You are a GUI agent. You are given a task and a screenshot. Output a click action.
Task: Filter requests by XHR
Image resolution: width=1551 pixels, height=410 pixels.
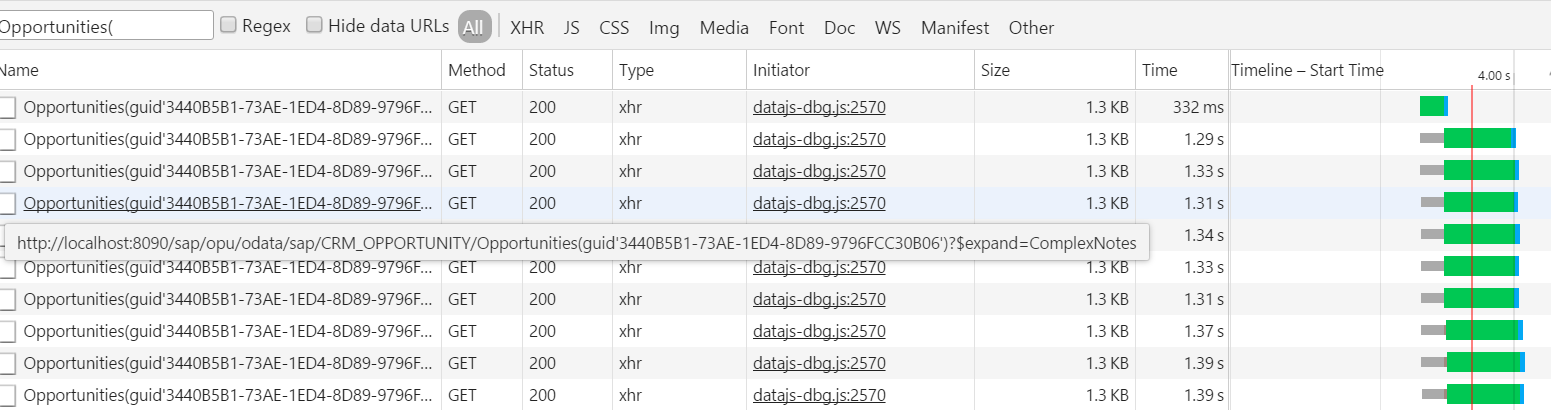(527, 28)
